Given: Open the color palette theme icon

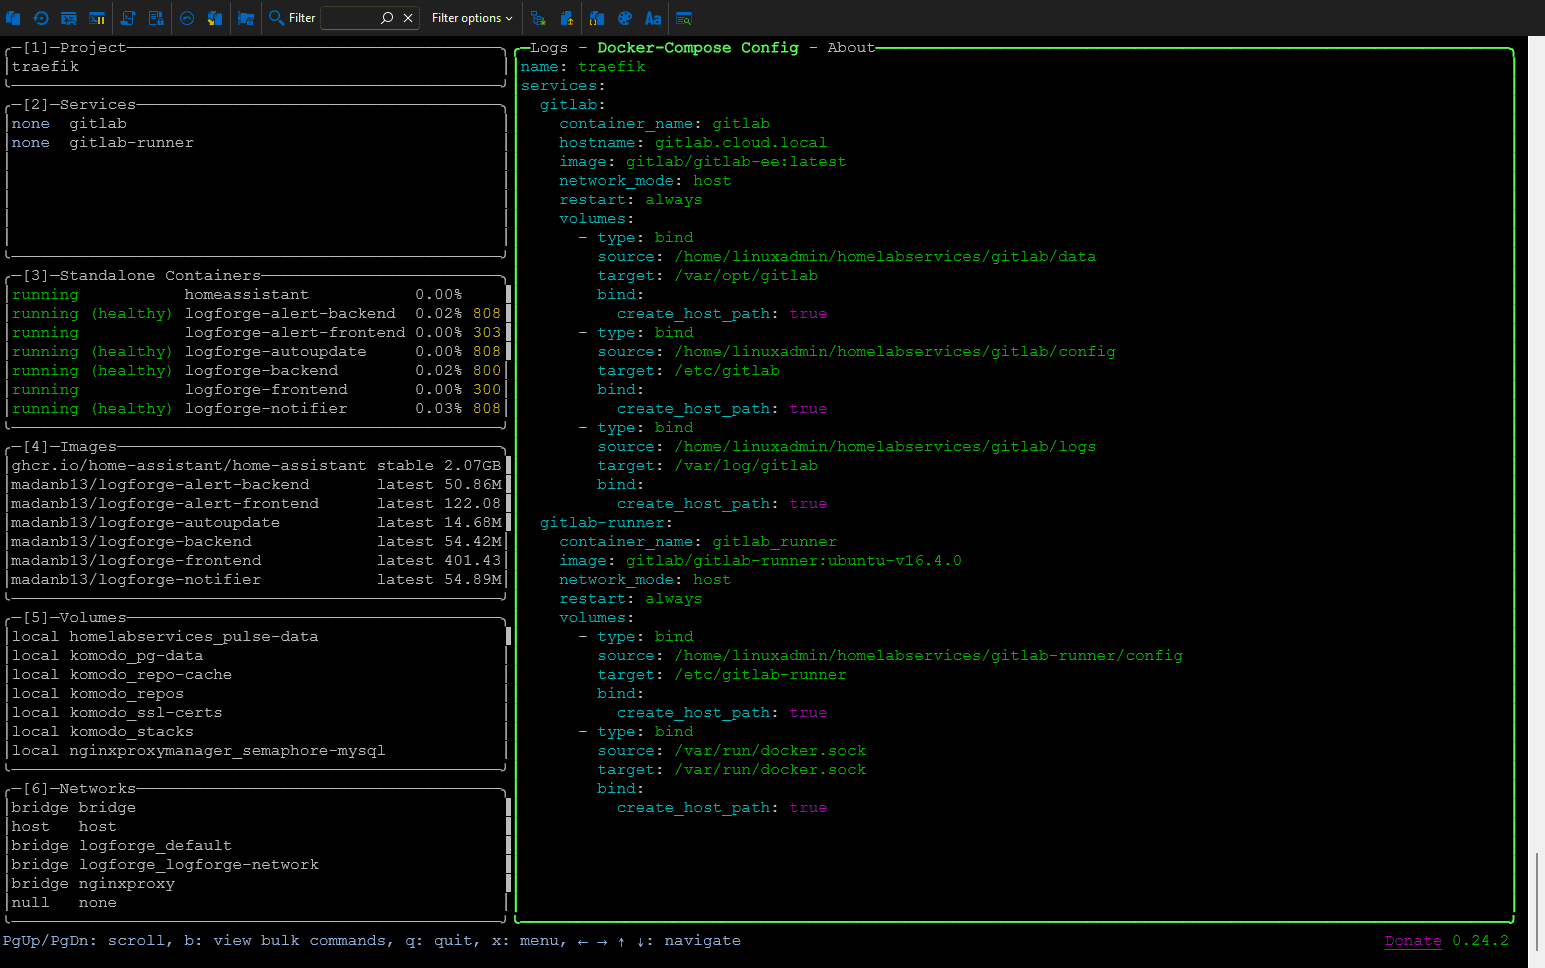Looking at the screenshot, I should (x=625, y=18).
